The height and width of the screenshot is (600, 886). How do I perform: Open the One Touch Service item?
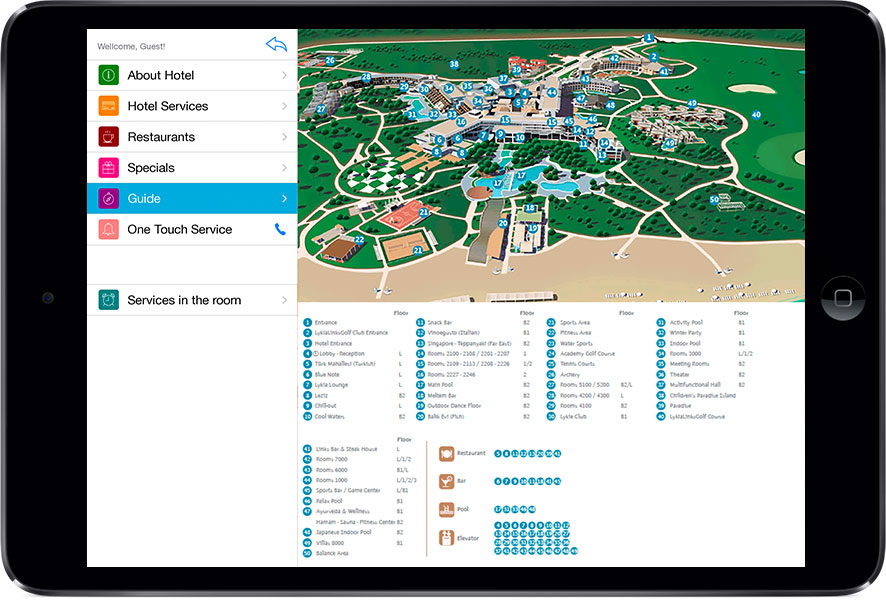point(192,229)
